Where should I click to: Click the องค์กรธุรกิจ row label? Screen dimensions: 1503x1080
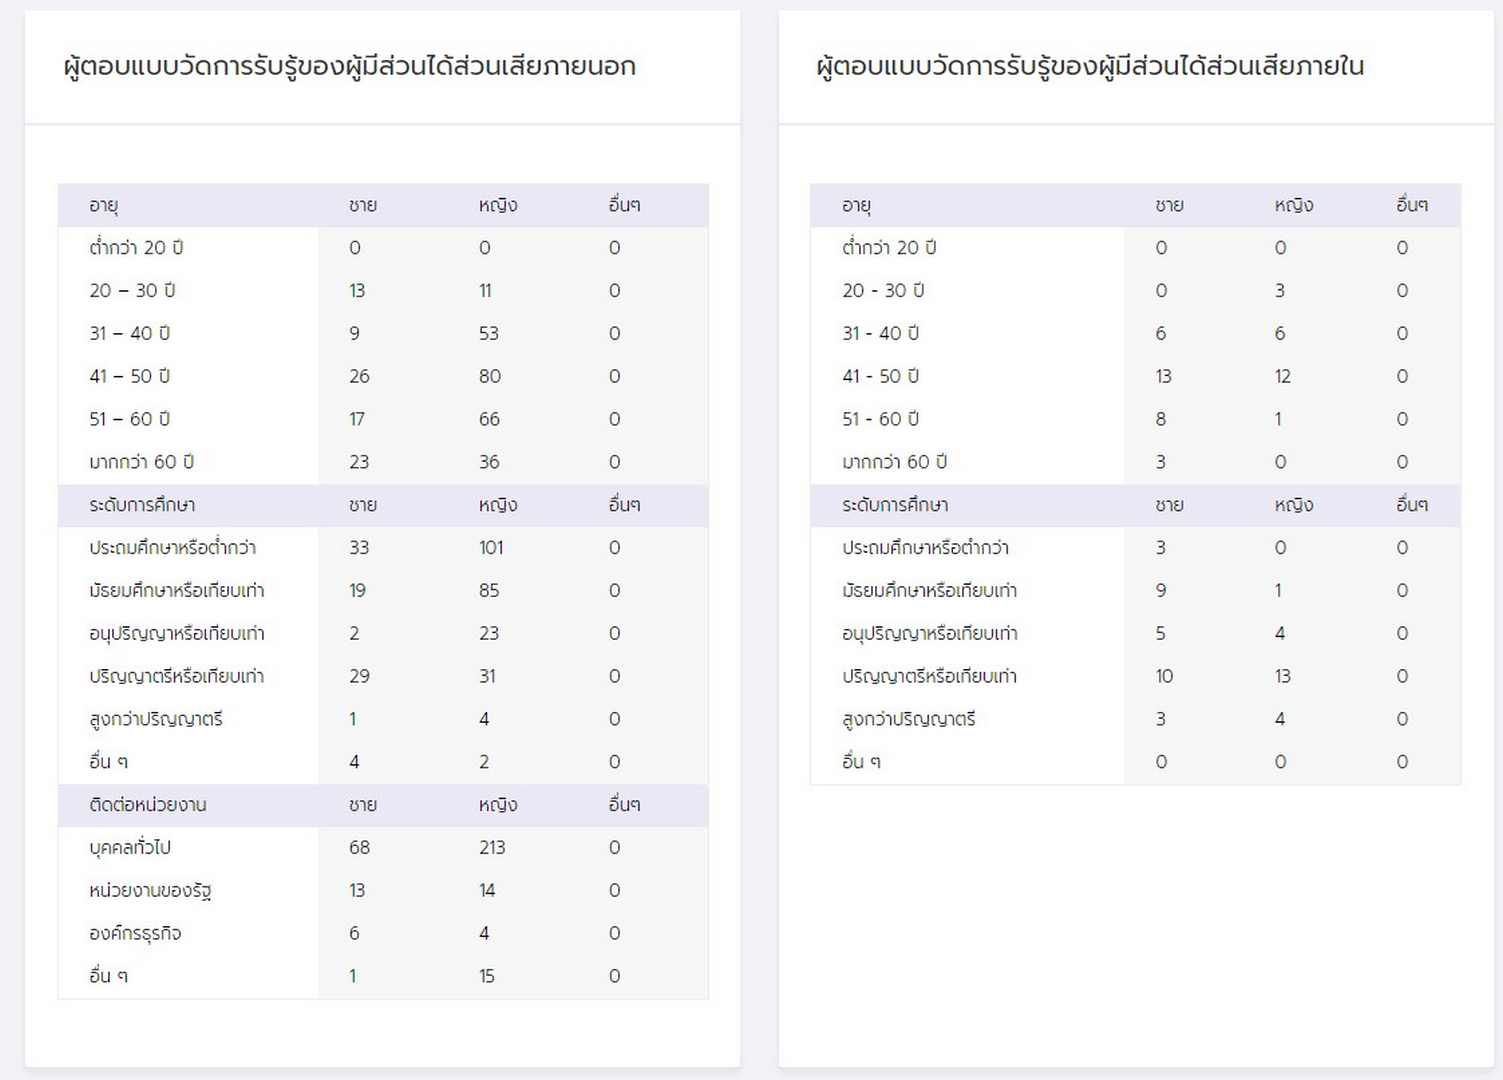(135, 934)
